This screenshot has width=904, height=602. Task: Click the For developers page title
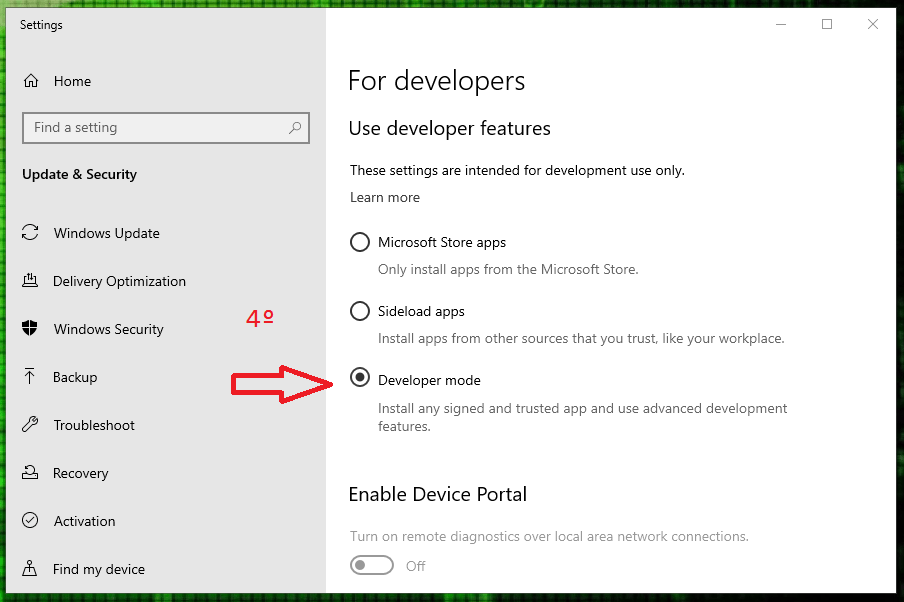coord(437,81)
